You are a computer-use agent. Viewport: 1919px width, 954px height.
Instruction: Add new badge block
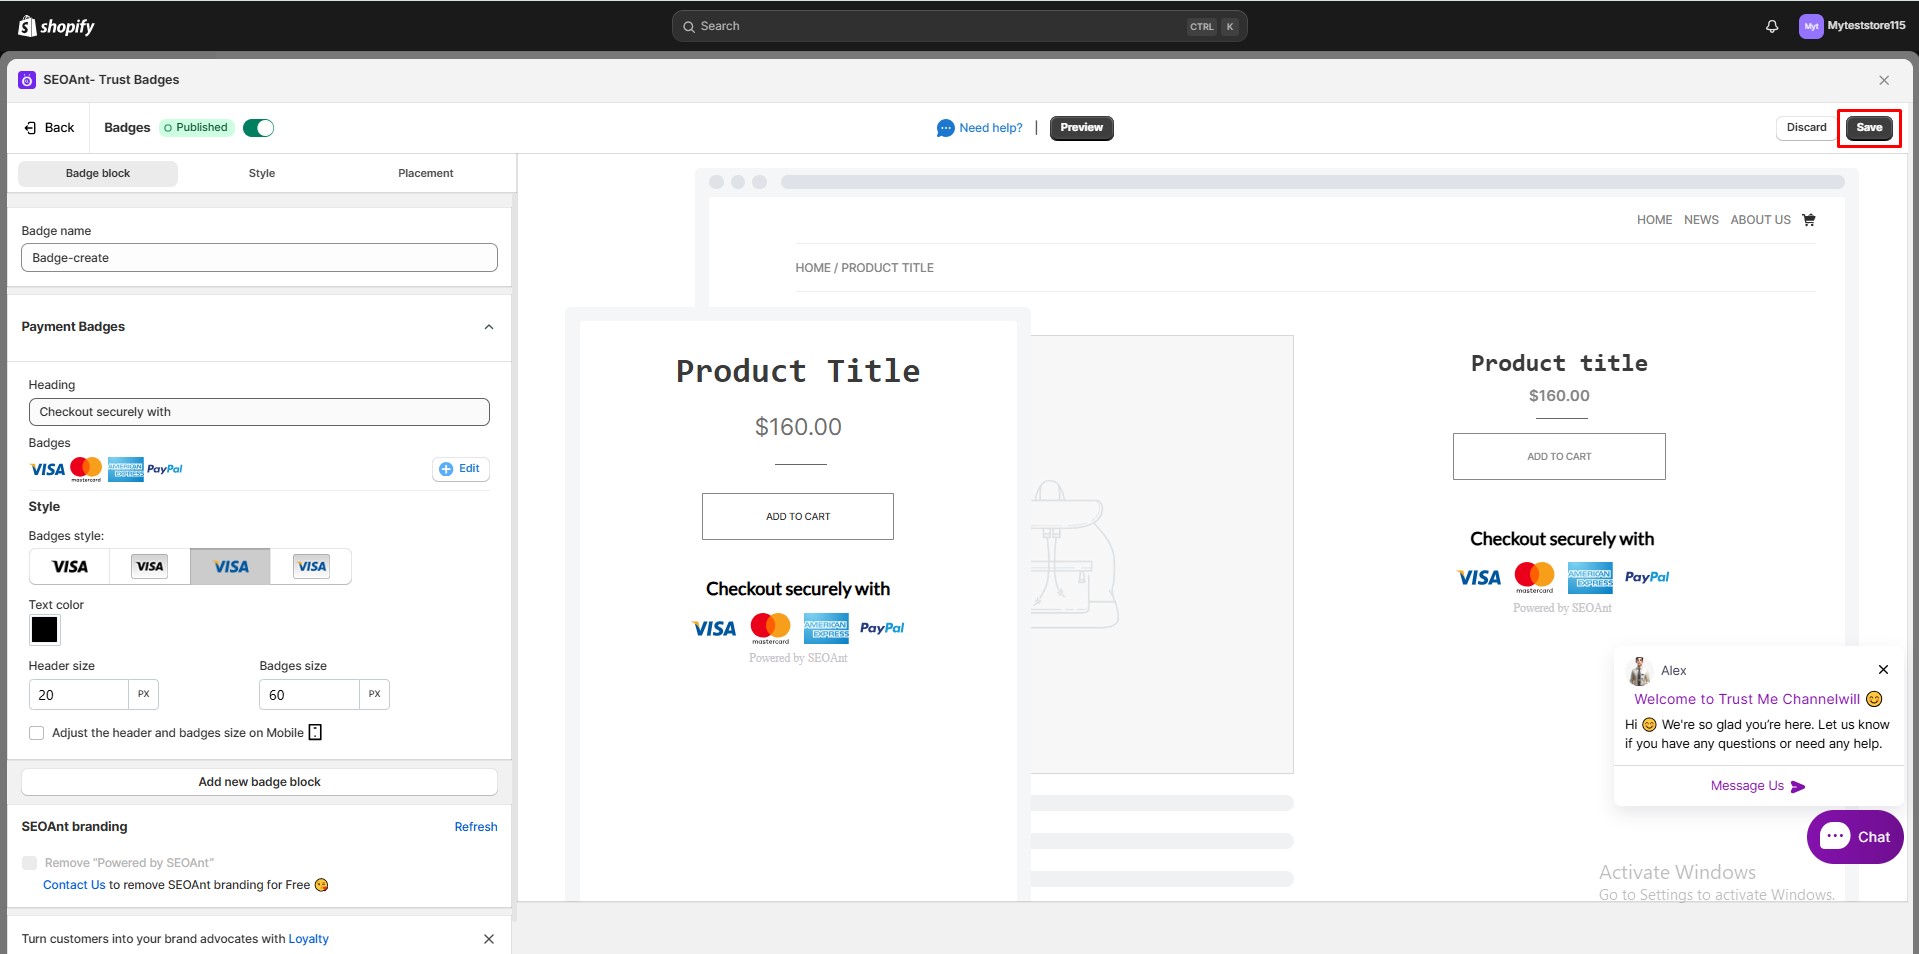pyautogui.click(x=259, y=782)
